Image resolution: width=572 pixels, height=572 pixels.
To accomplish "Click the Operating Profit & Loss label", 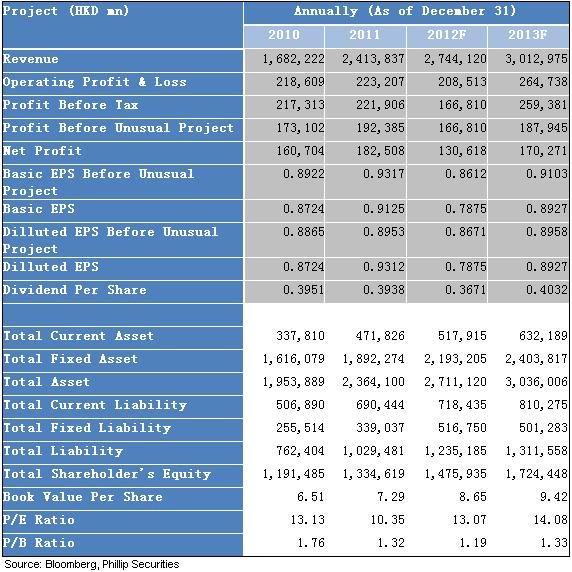I will click(94, 82).
